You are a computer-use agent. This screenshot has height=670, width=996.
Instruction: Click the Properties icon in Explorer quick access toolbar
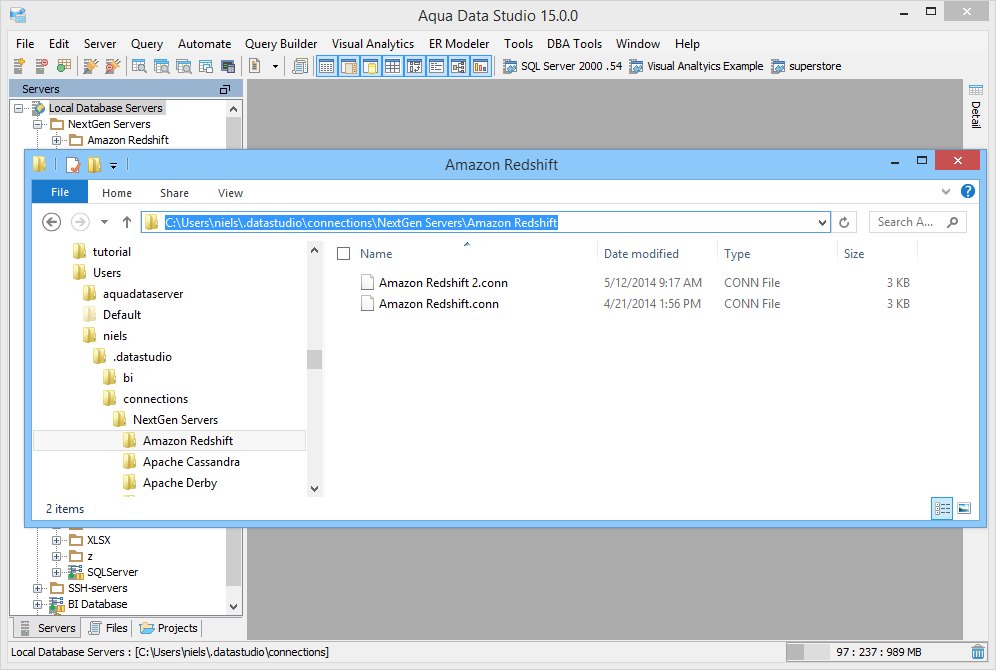coord(73,165)
